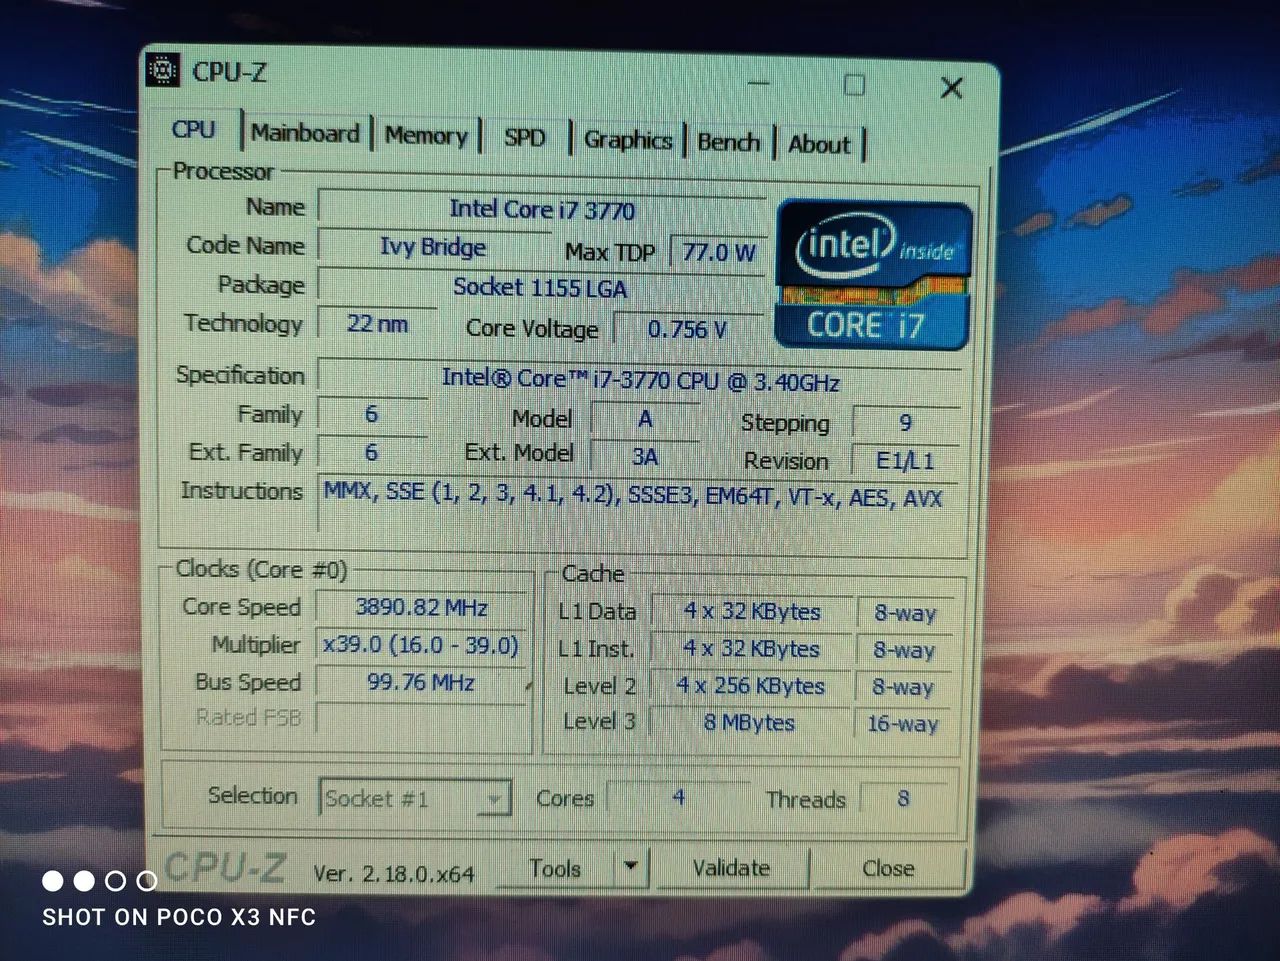This screenshot has width=1280, height=961.
Task: Close the CPU-Z window with X
Action: [x=952, y=88]
